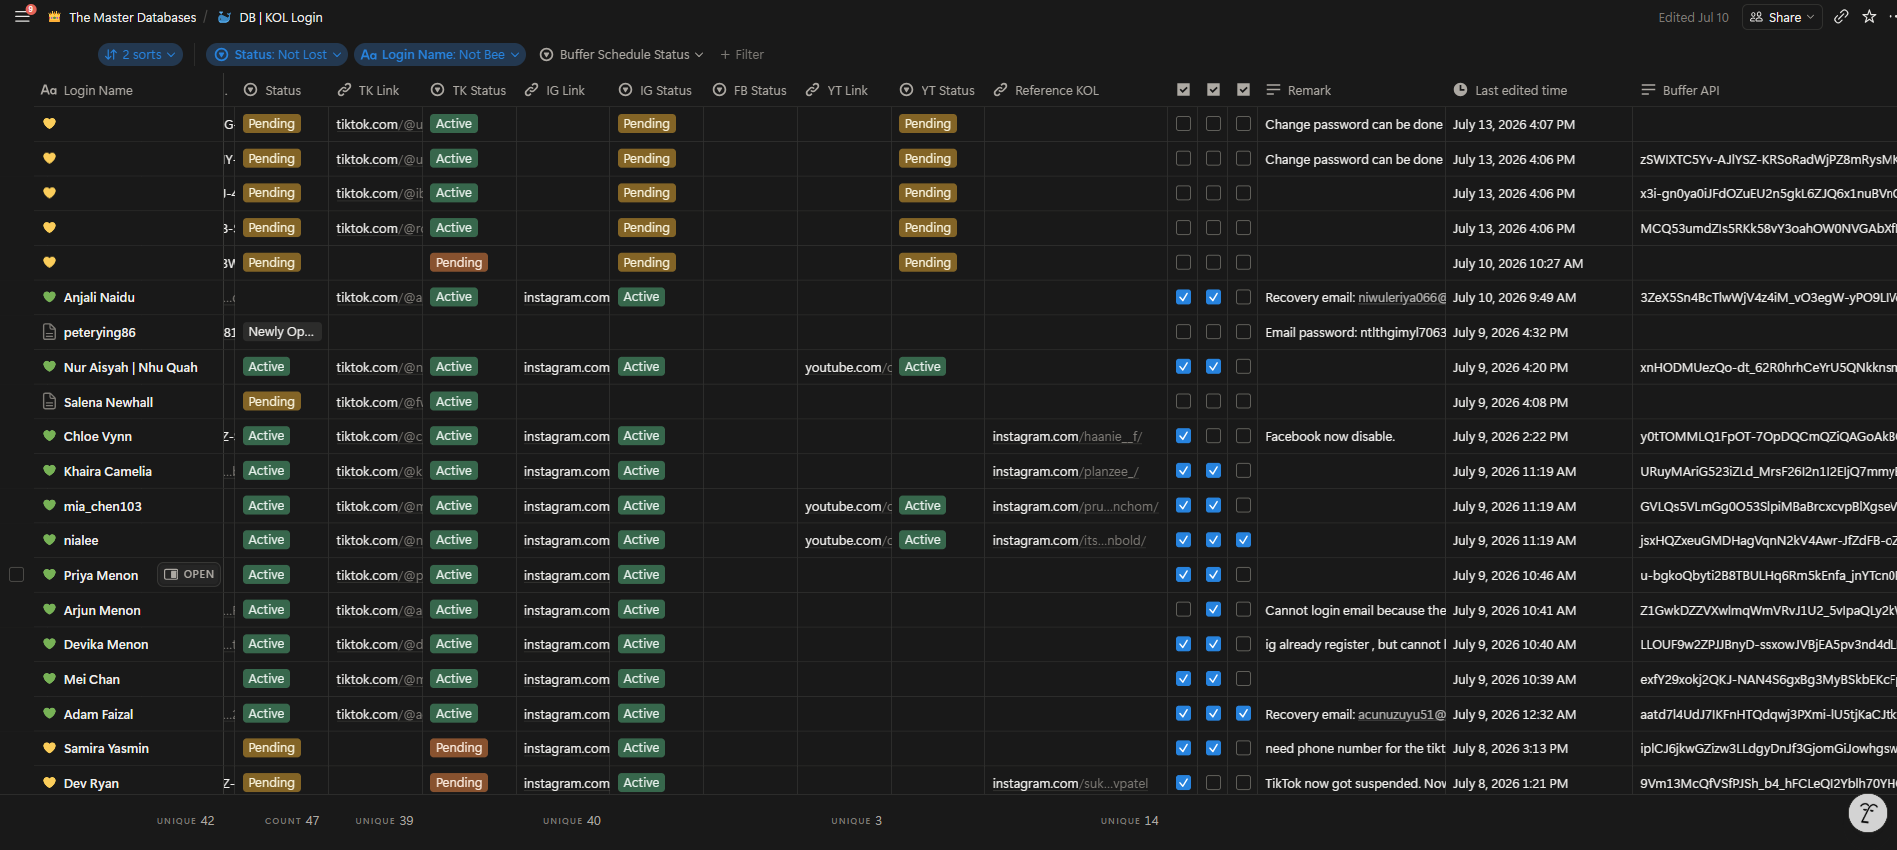Open YT Status Active for mia_chen103
The width and height of the screenshot is (1897, 850).
[x=922, y=506]
